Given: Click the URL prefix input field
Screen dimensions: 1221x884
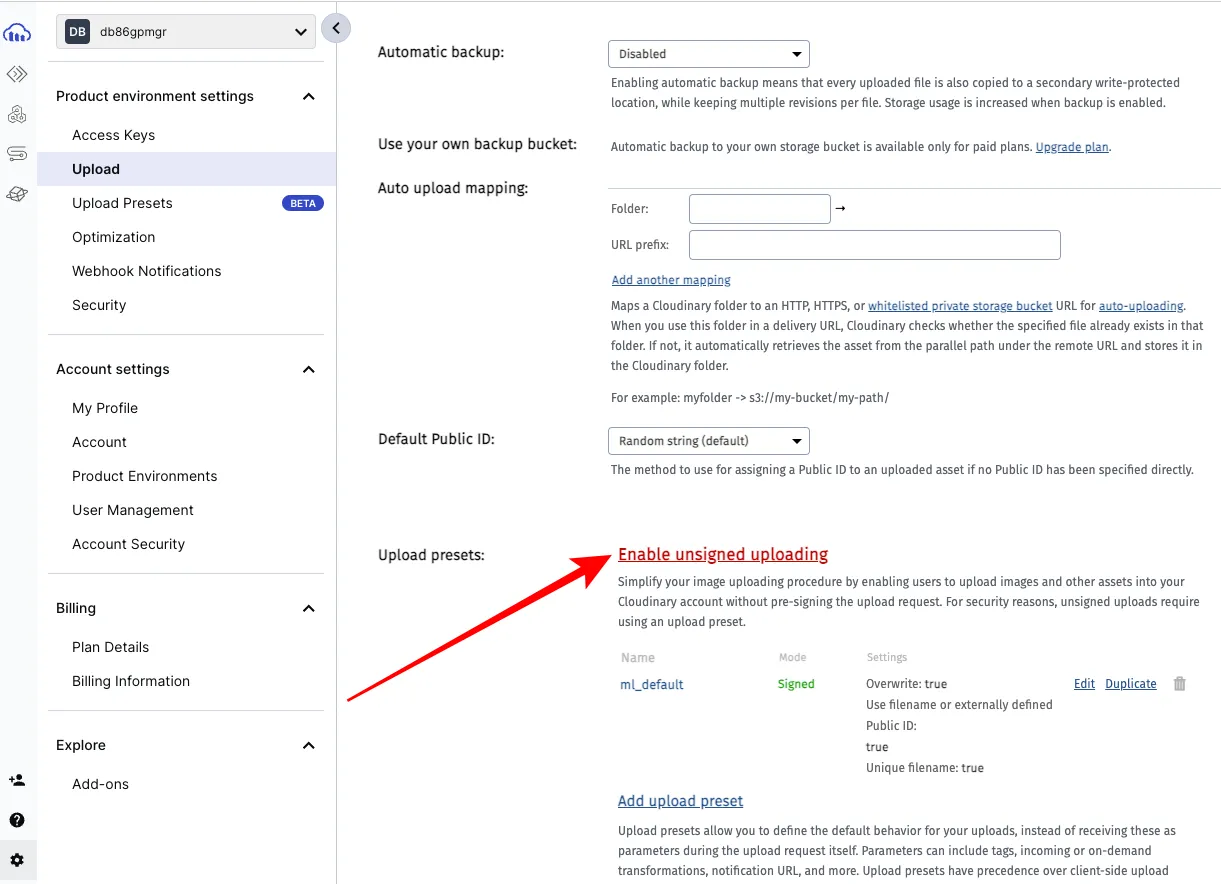Looking at the screenshot, I should coord(875,245).
